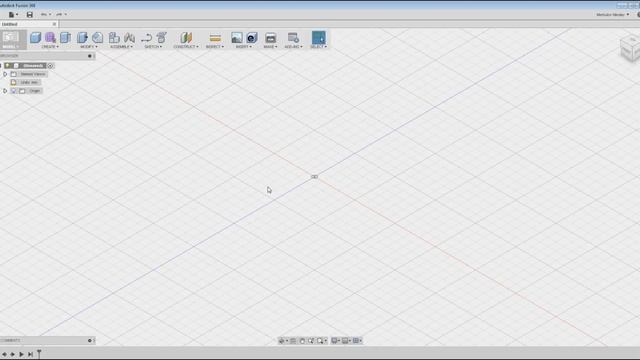Image resolution: width=640 pixels, height=360 pixels.
Task: Select the Add-Ins scripts tool
Action: point(293,38)
